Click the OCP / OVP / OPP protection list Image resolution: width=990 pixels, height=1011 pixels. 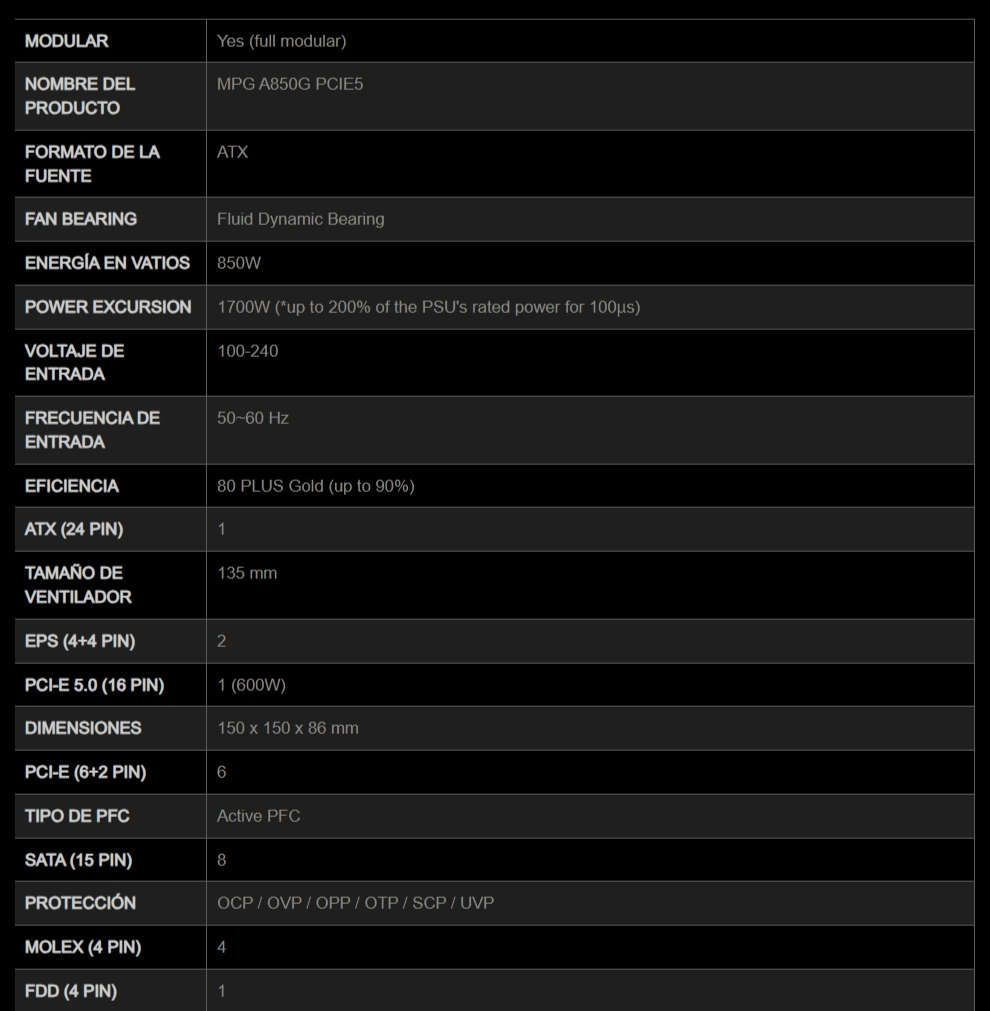[x=355, y=903]
